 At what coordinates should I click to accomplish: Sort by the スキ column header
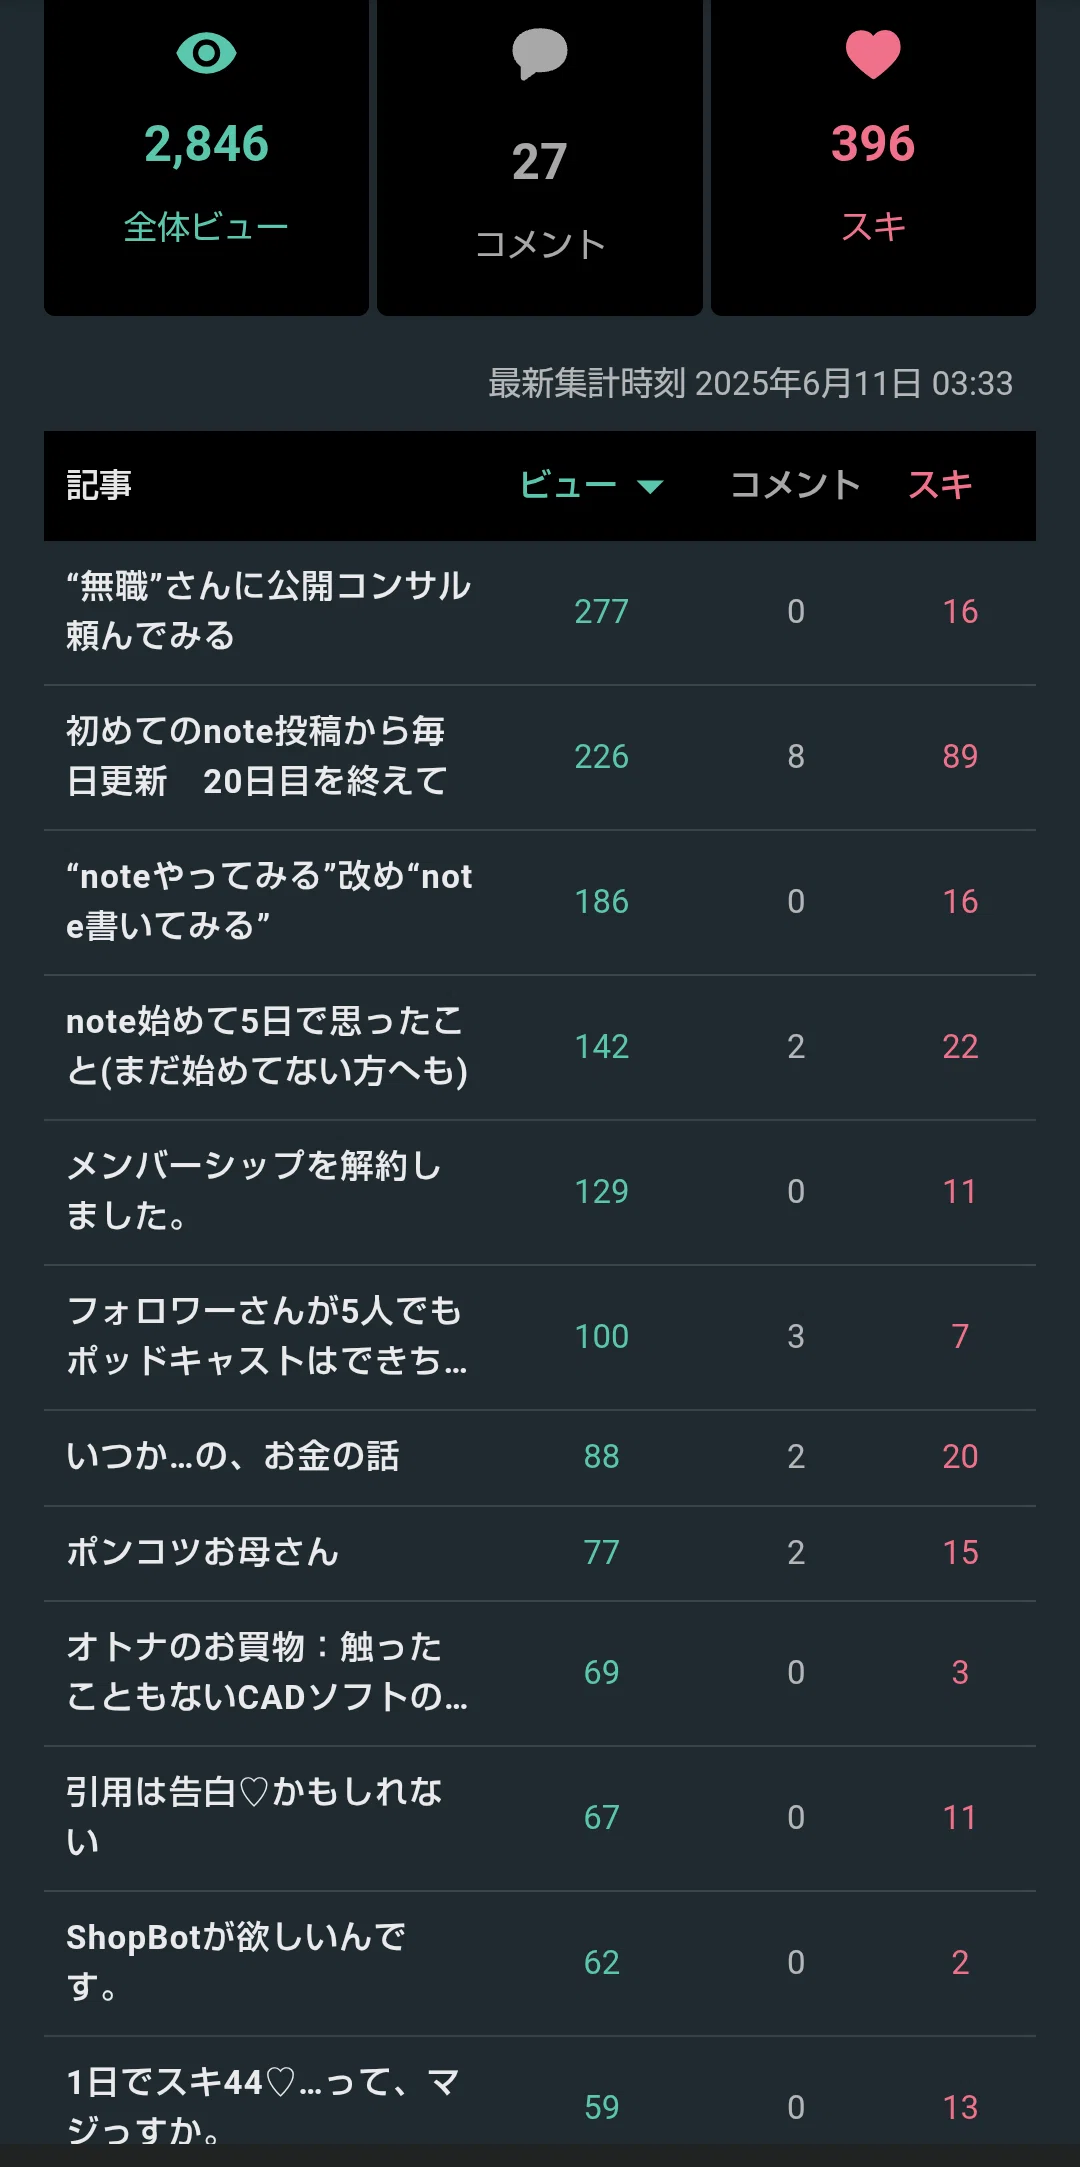pyautogui.click(x=940, y=485)
